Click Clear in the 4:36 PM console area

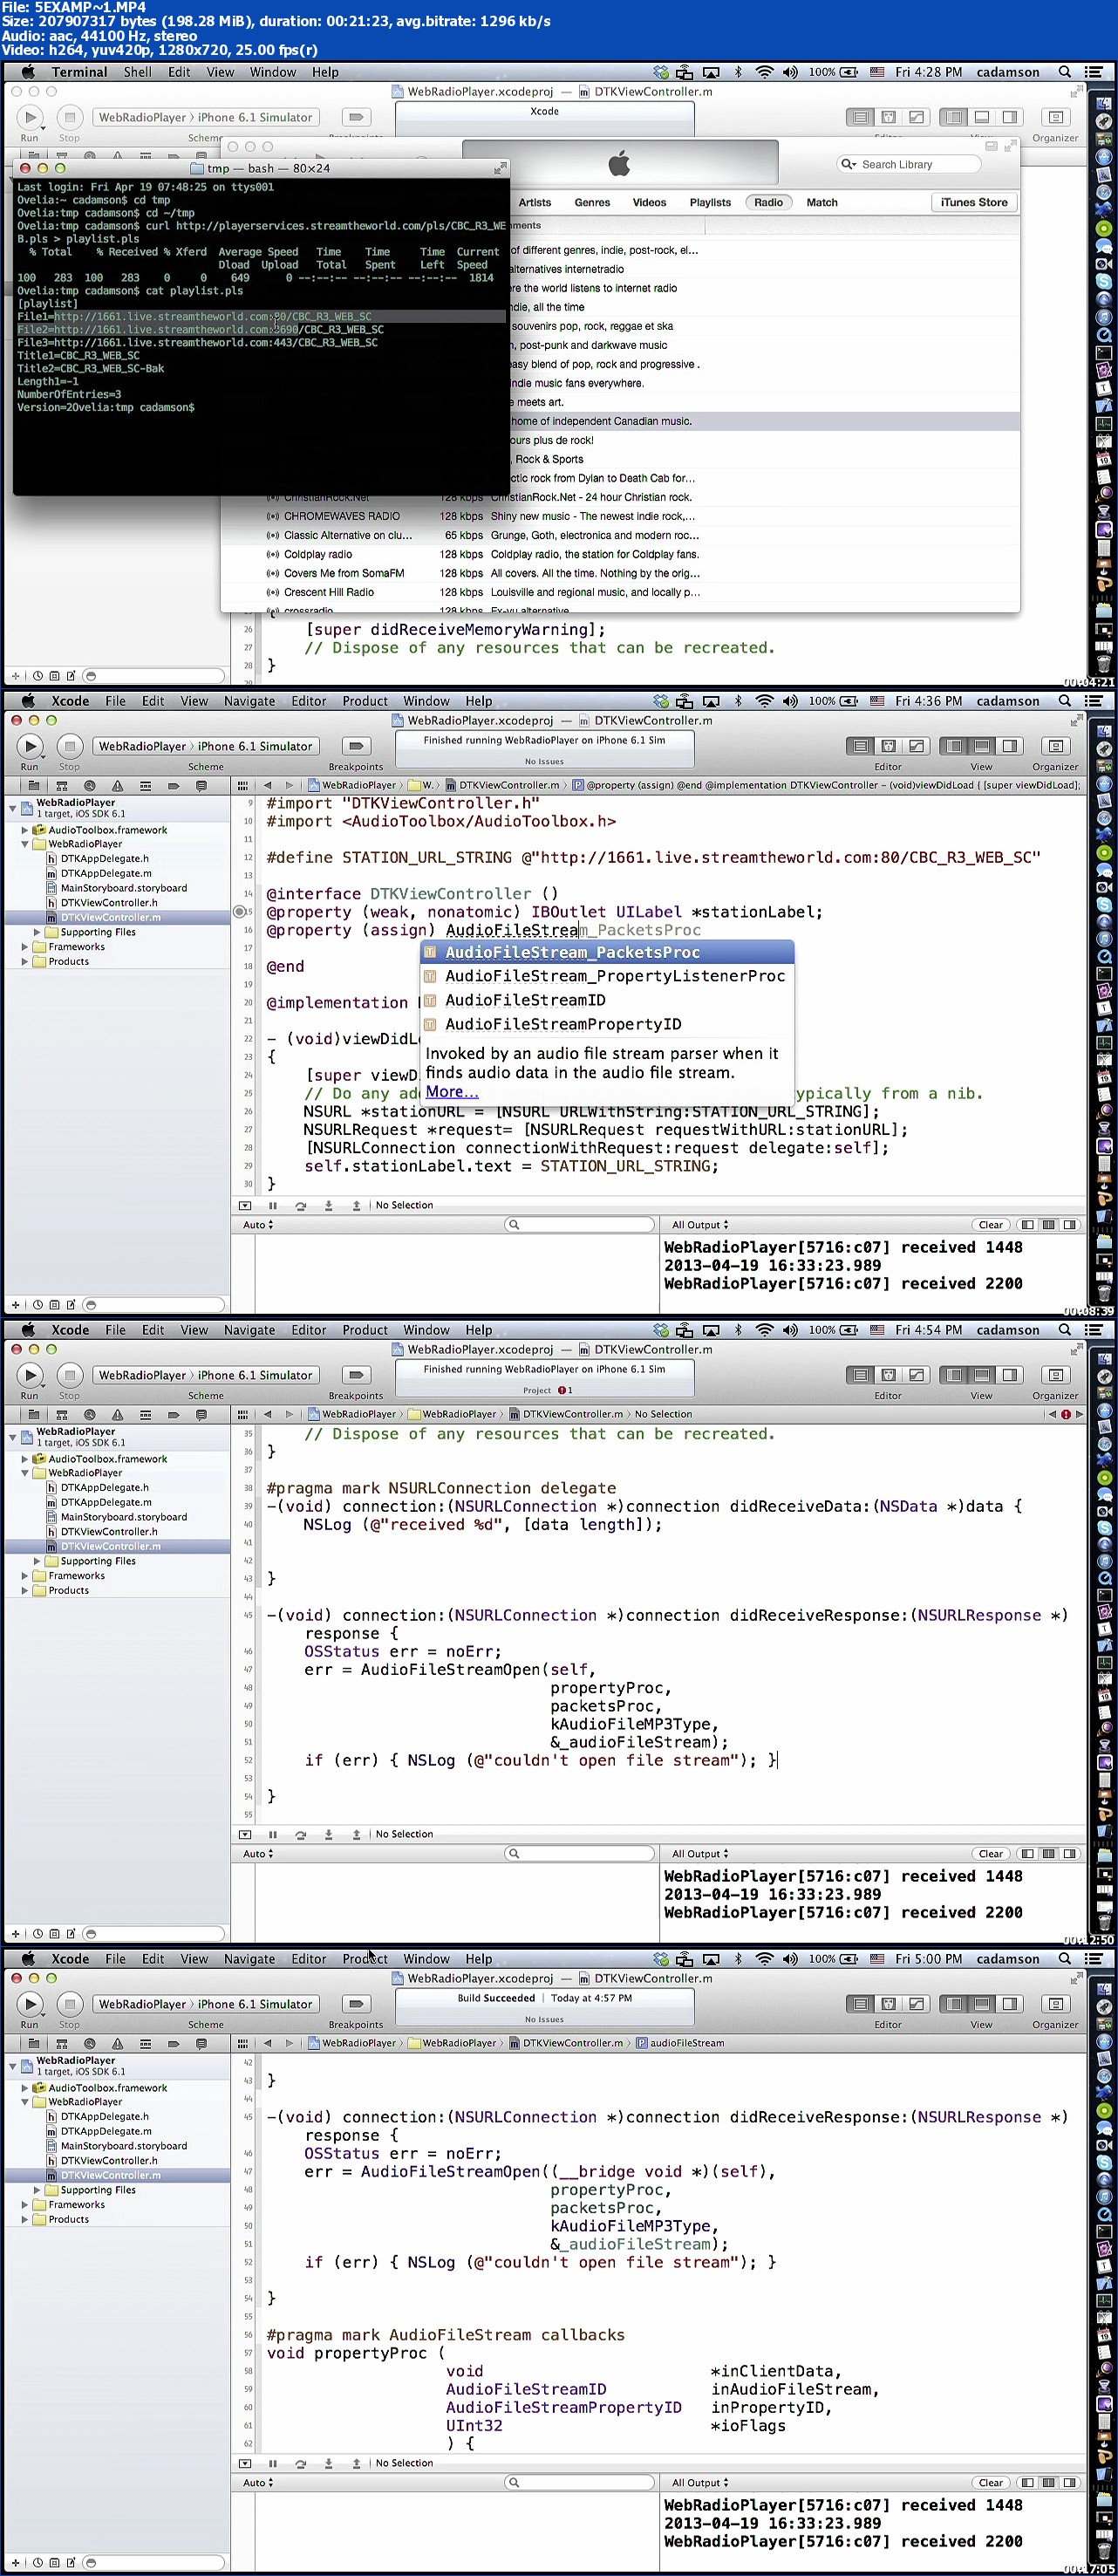pyautogui.click(x=990, y=1225)
